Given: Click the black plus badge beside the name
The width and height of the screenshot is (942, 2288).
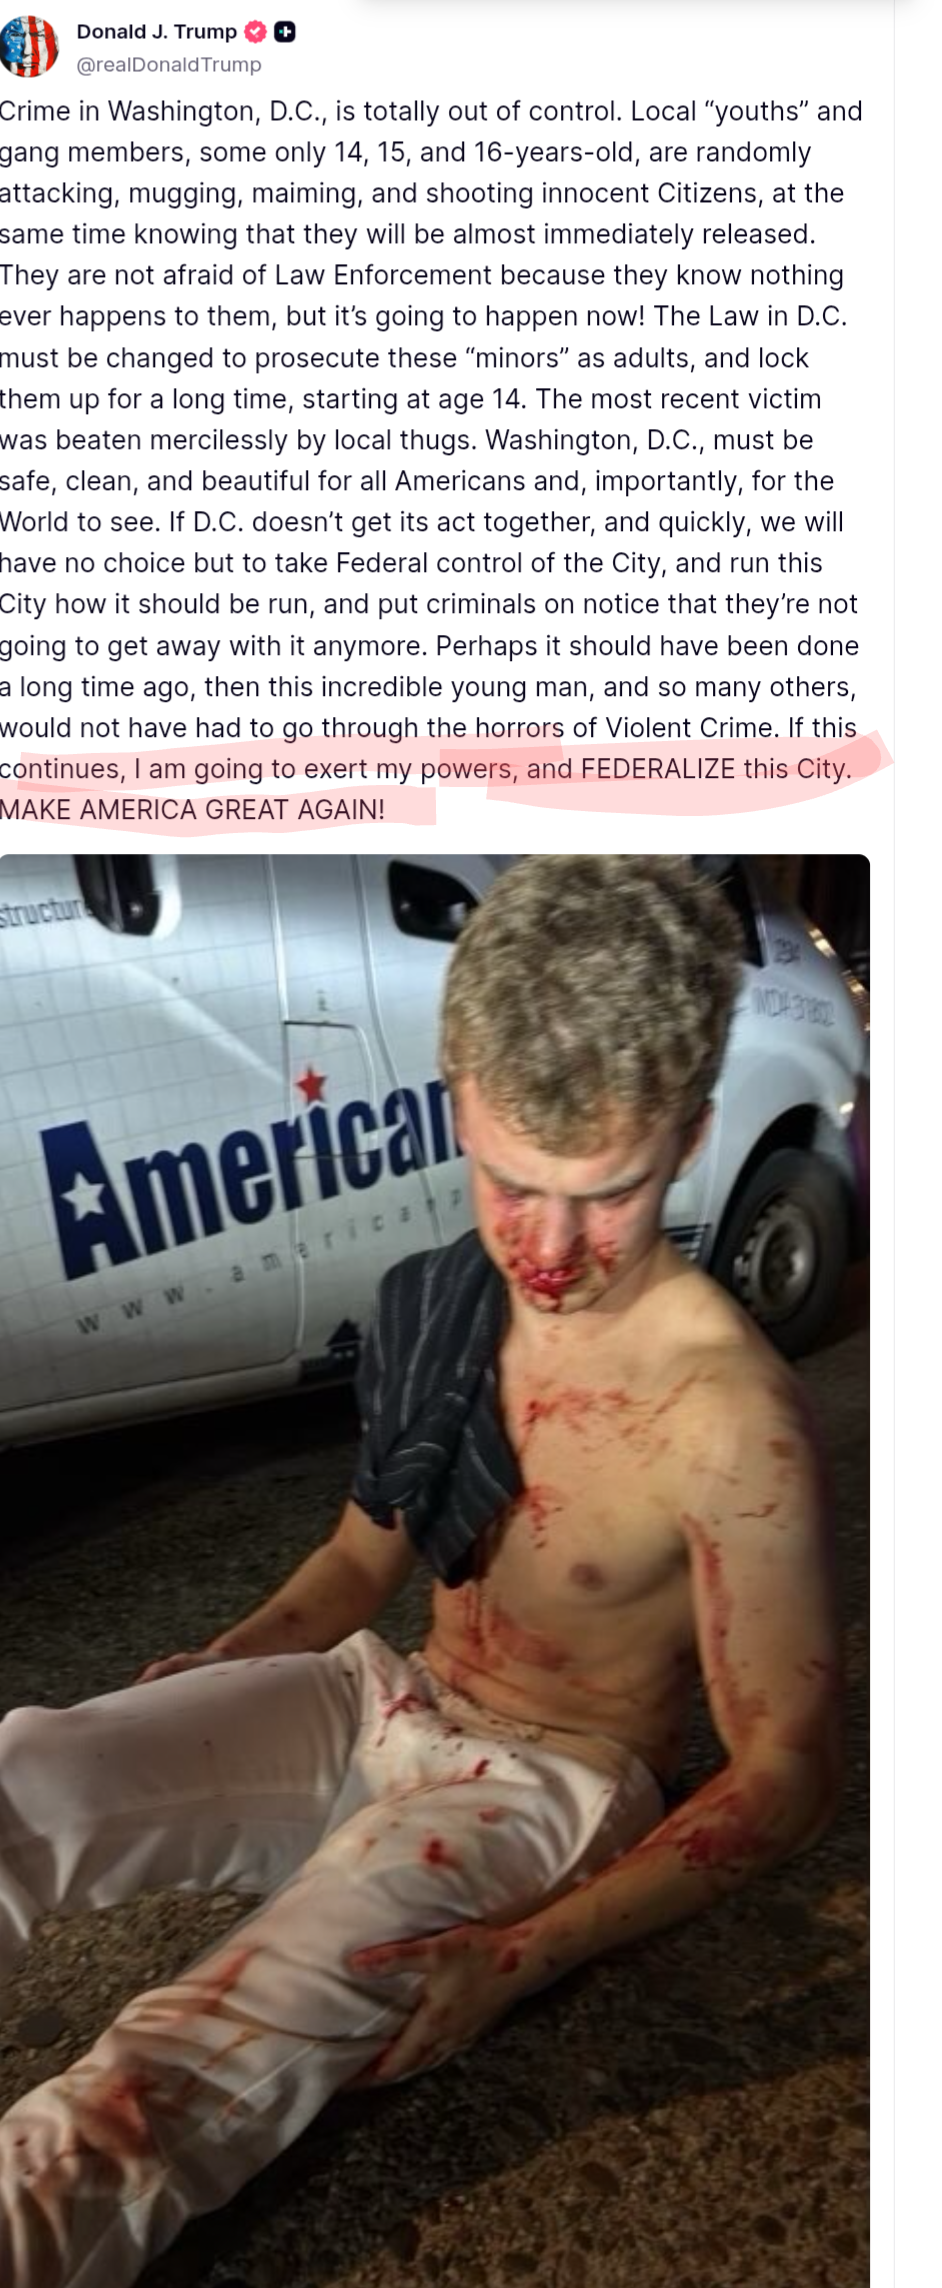Looking at the screenshot, I should (285, 32).
